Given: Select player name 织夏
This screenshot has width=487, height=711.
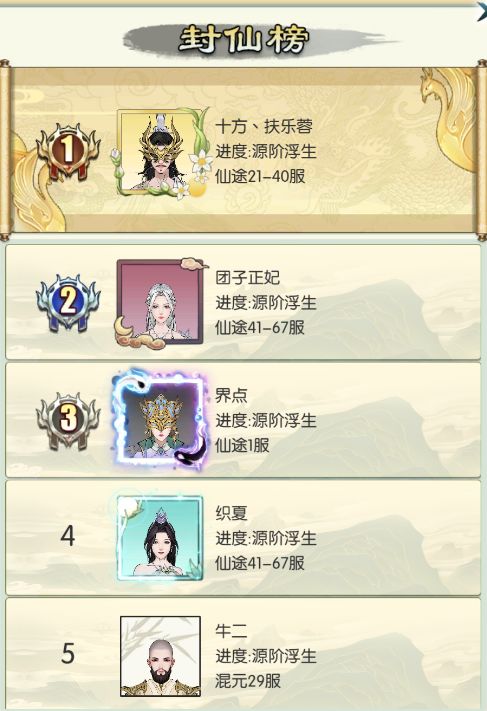Looking at the screenshot, I should click(x=231, y=513).
